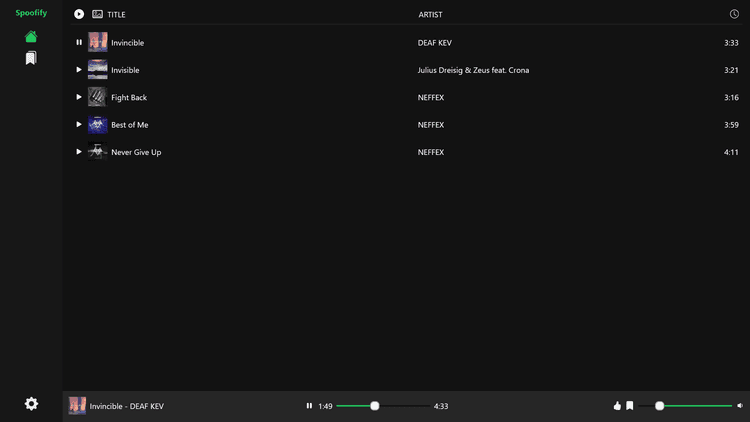Screen dimensions: 750x422
Task: Click the volume slider handle
Action: 660,406
